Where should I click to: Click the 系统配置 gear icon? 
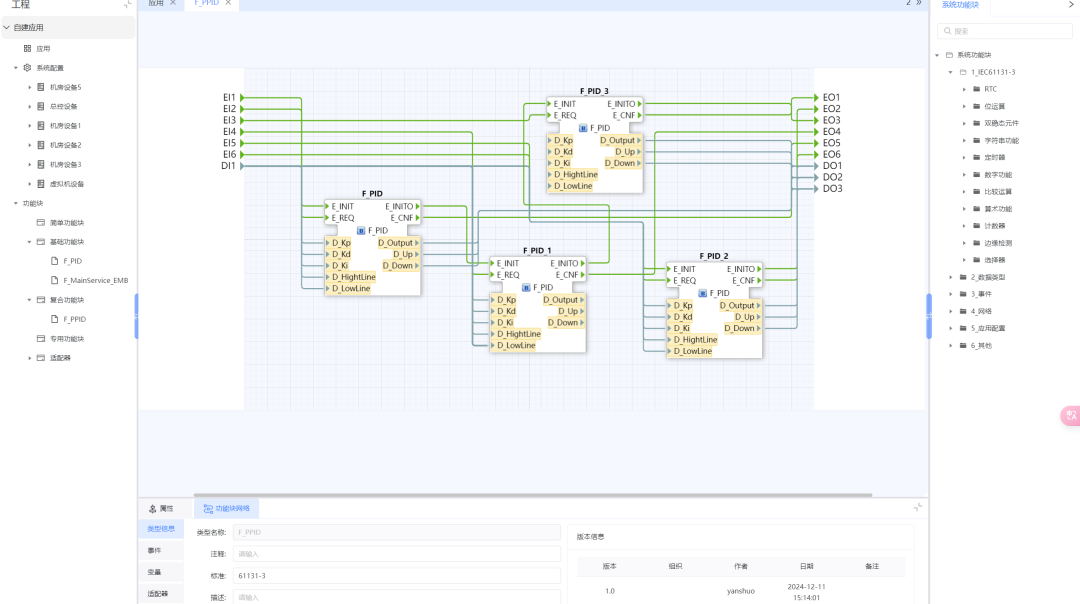click(x=27, y=68)
